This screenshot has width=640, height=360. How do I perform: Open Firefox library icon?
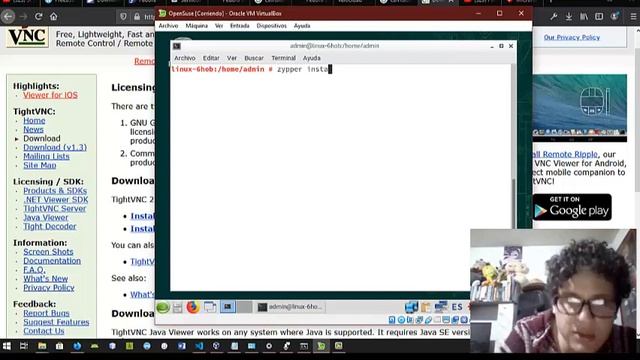(x=584, y=17)
